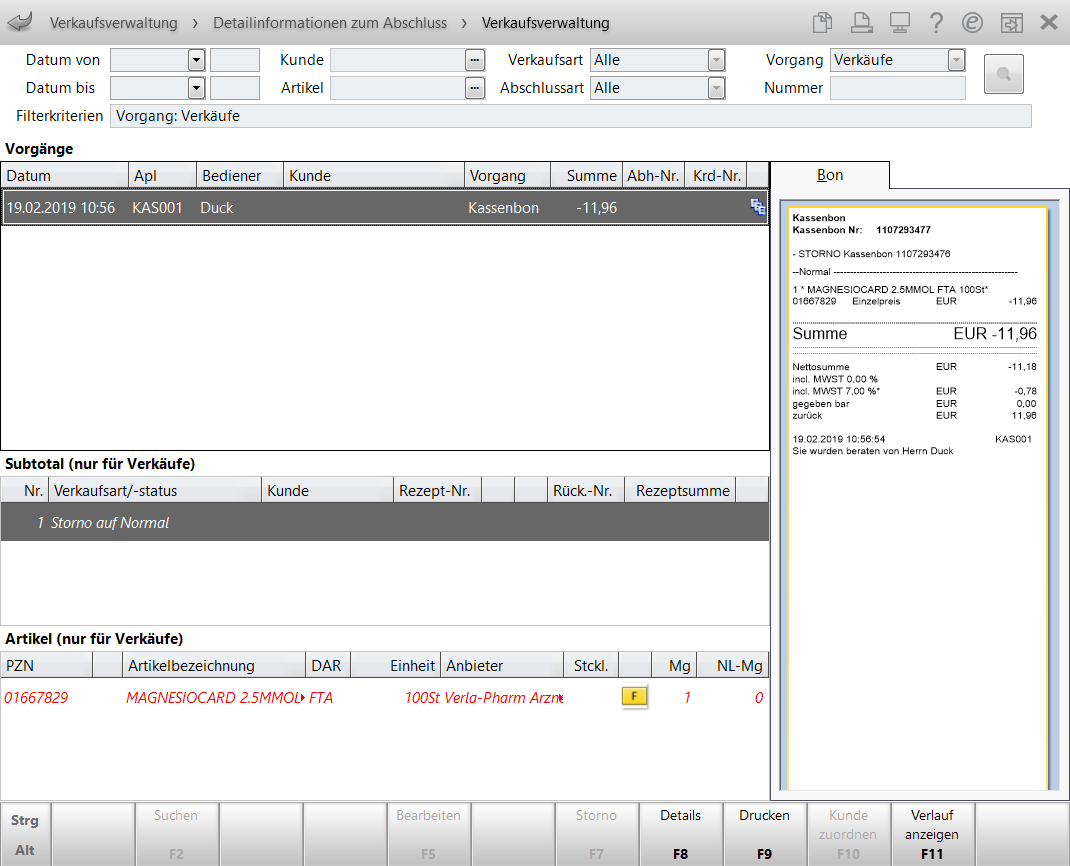Click the back arrow icon

20,22
